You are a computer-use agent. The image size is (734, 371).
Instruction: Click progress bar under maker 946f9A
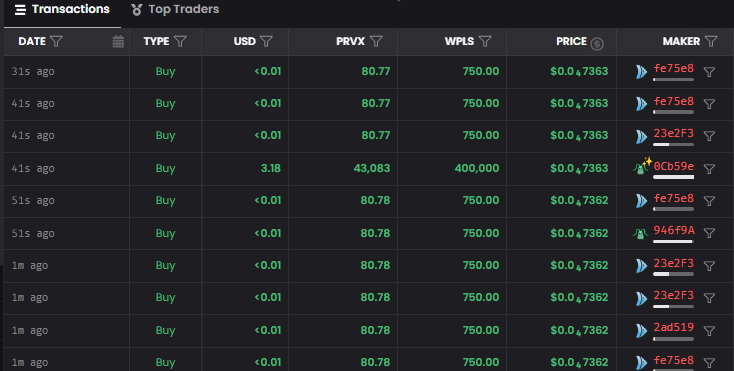674,242
